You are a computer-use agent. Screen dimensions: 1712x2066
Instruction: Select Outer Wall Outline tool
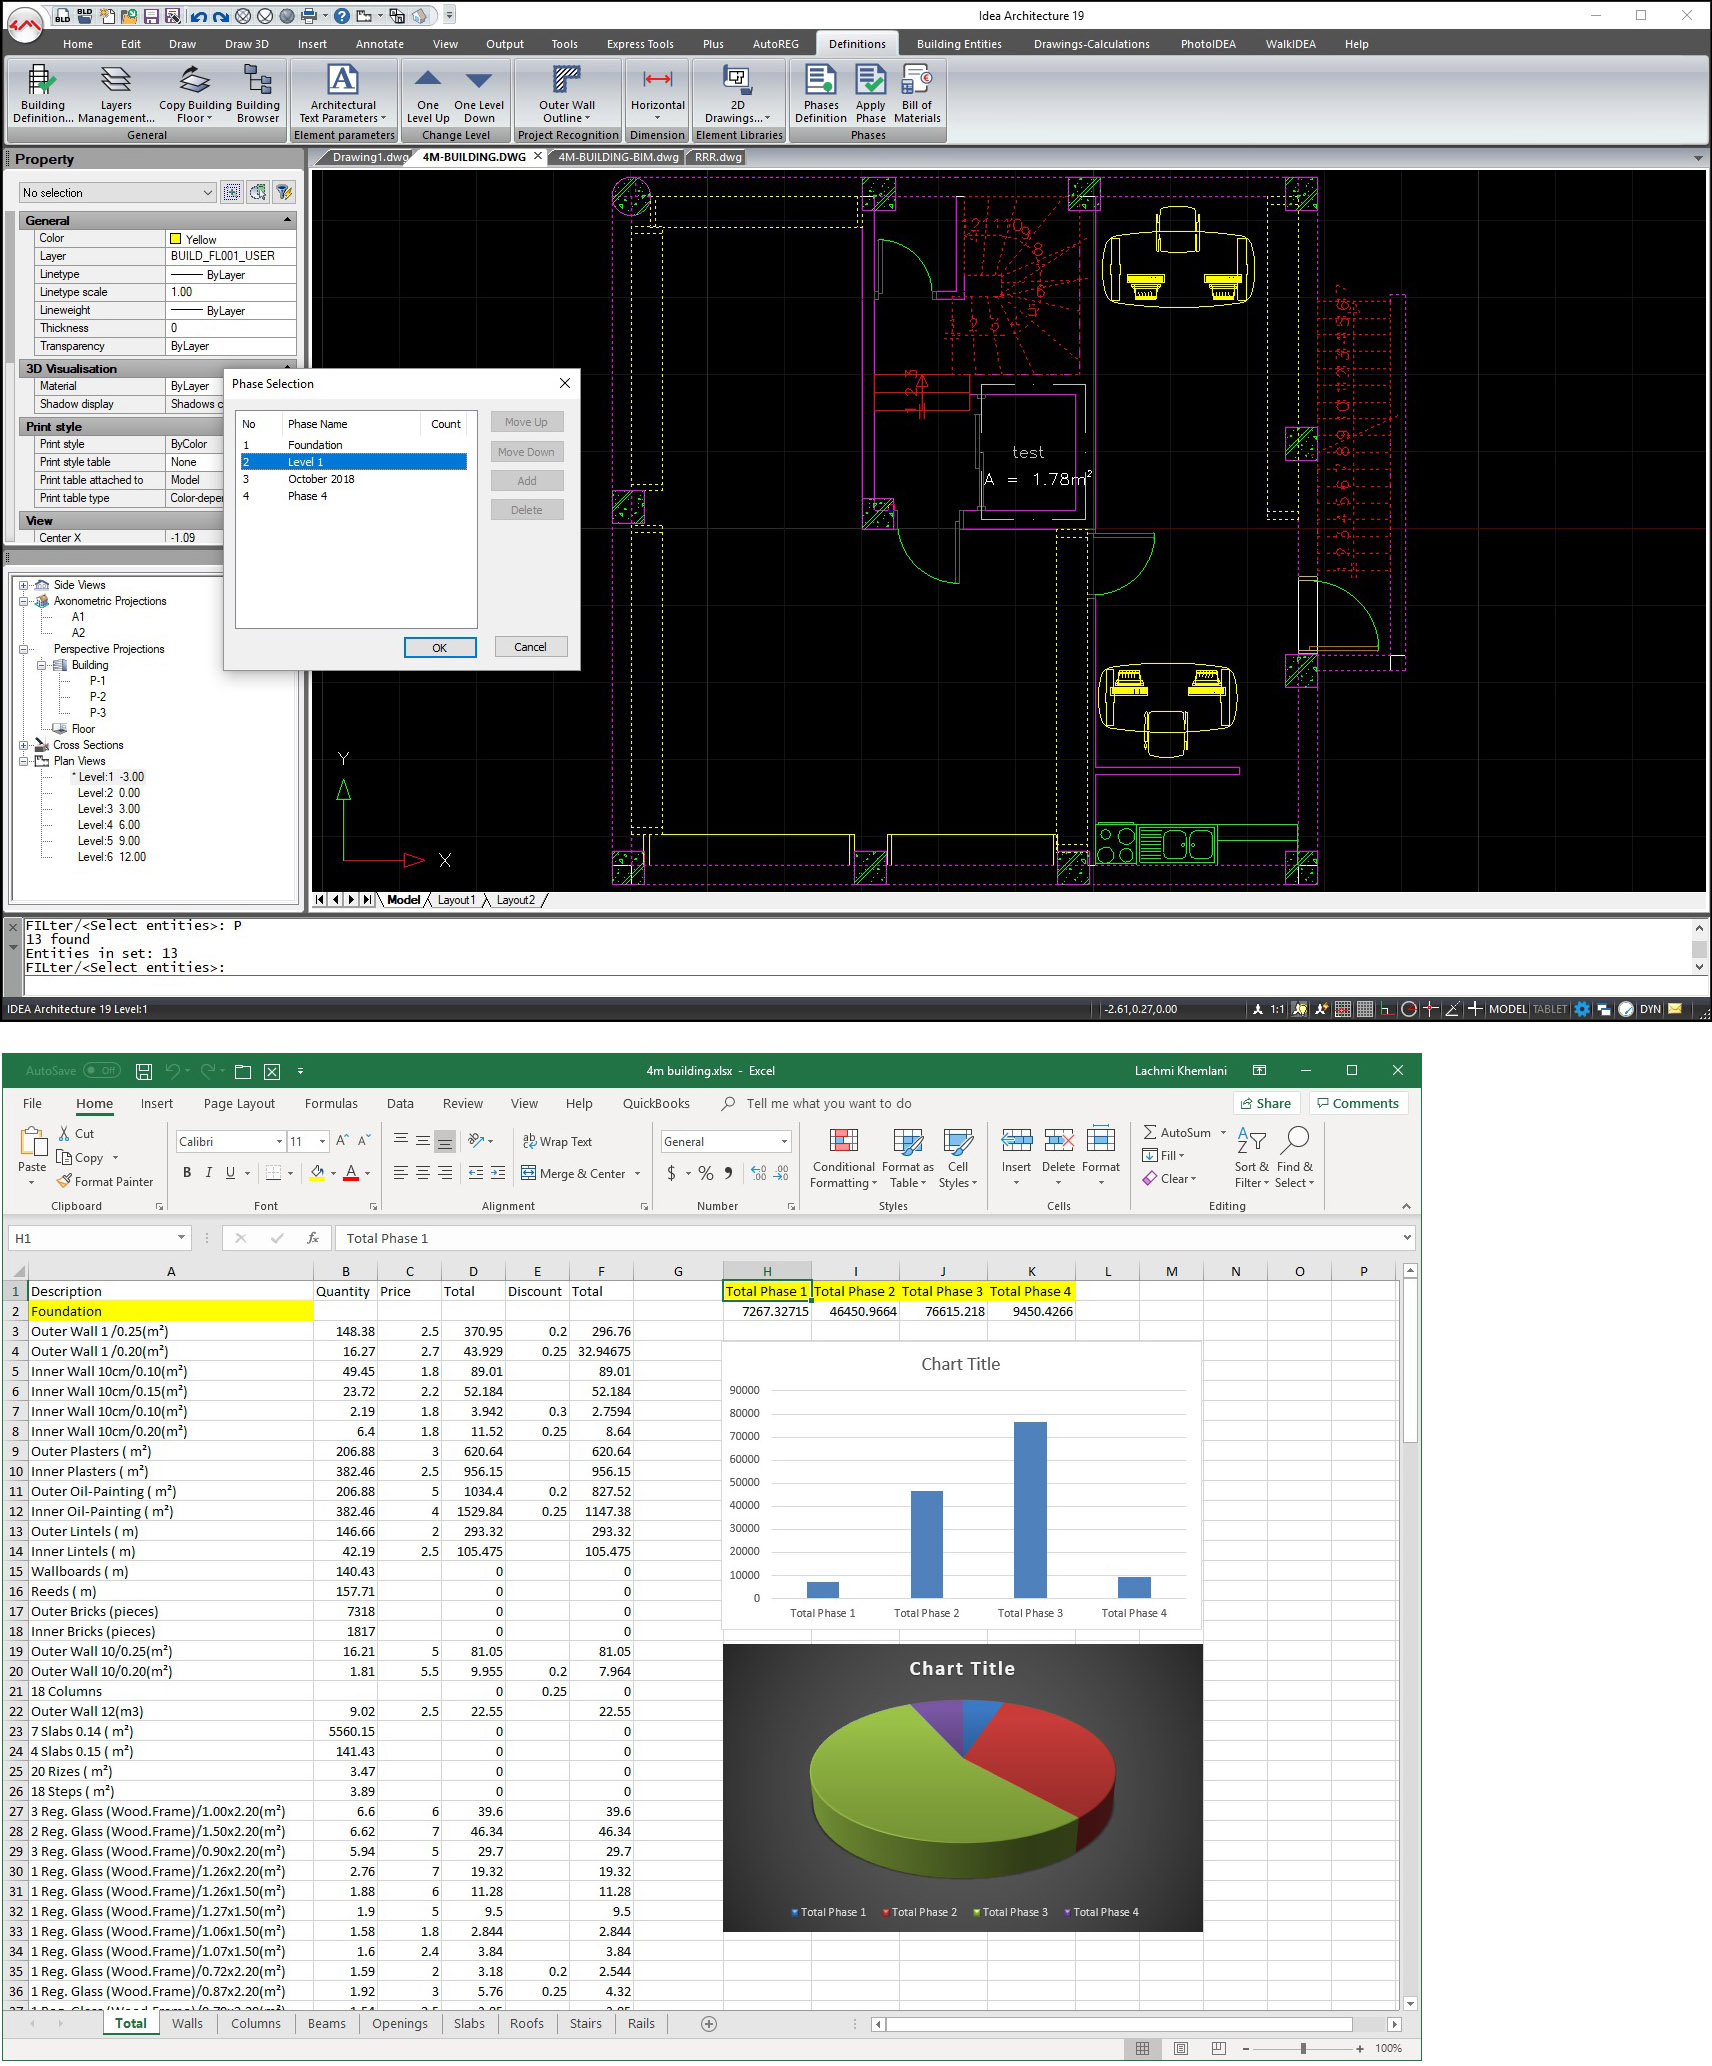pyautogui.click(x=567, y=94)
